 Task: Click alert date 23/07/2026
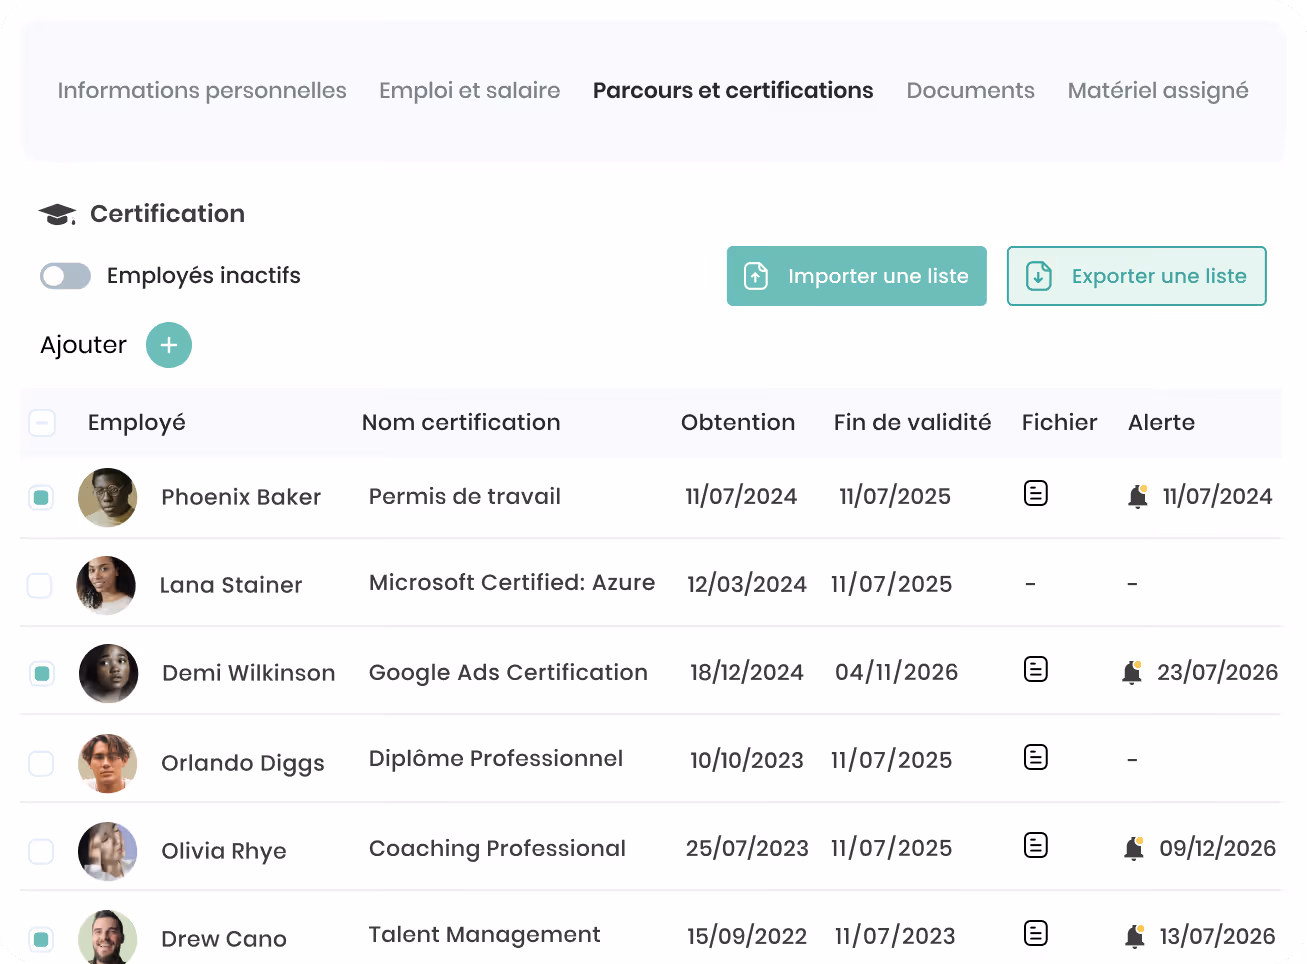click(1218, 672)
